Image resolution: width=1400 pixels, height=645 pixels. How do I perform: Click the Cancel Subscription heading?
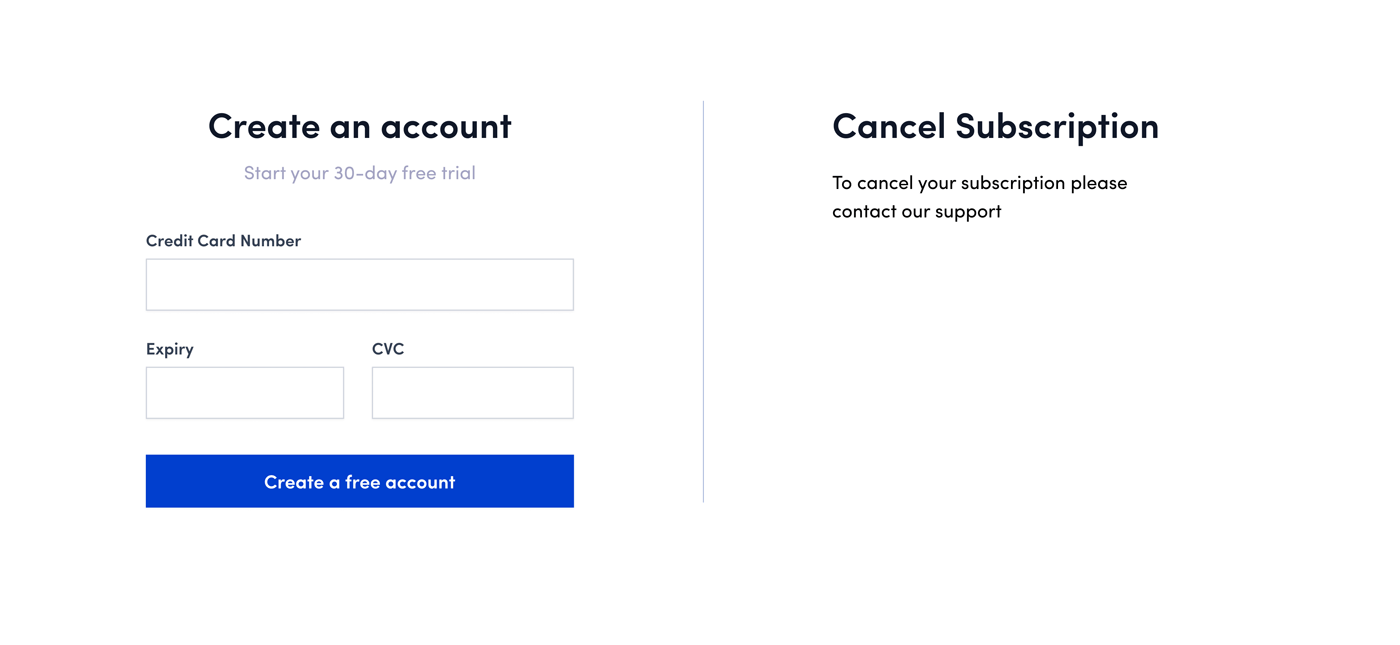tap(995, 126)
